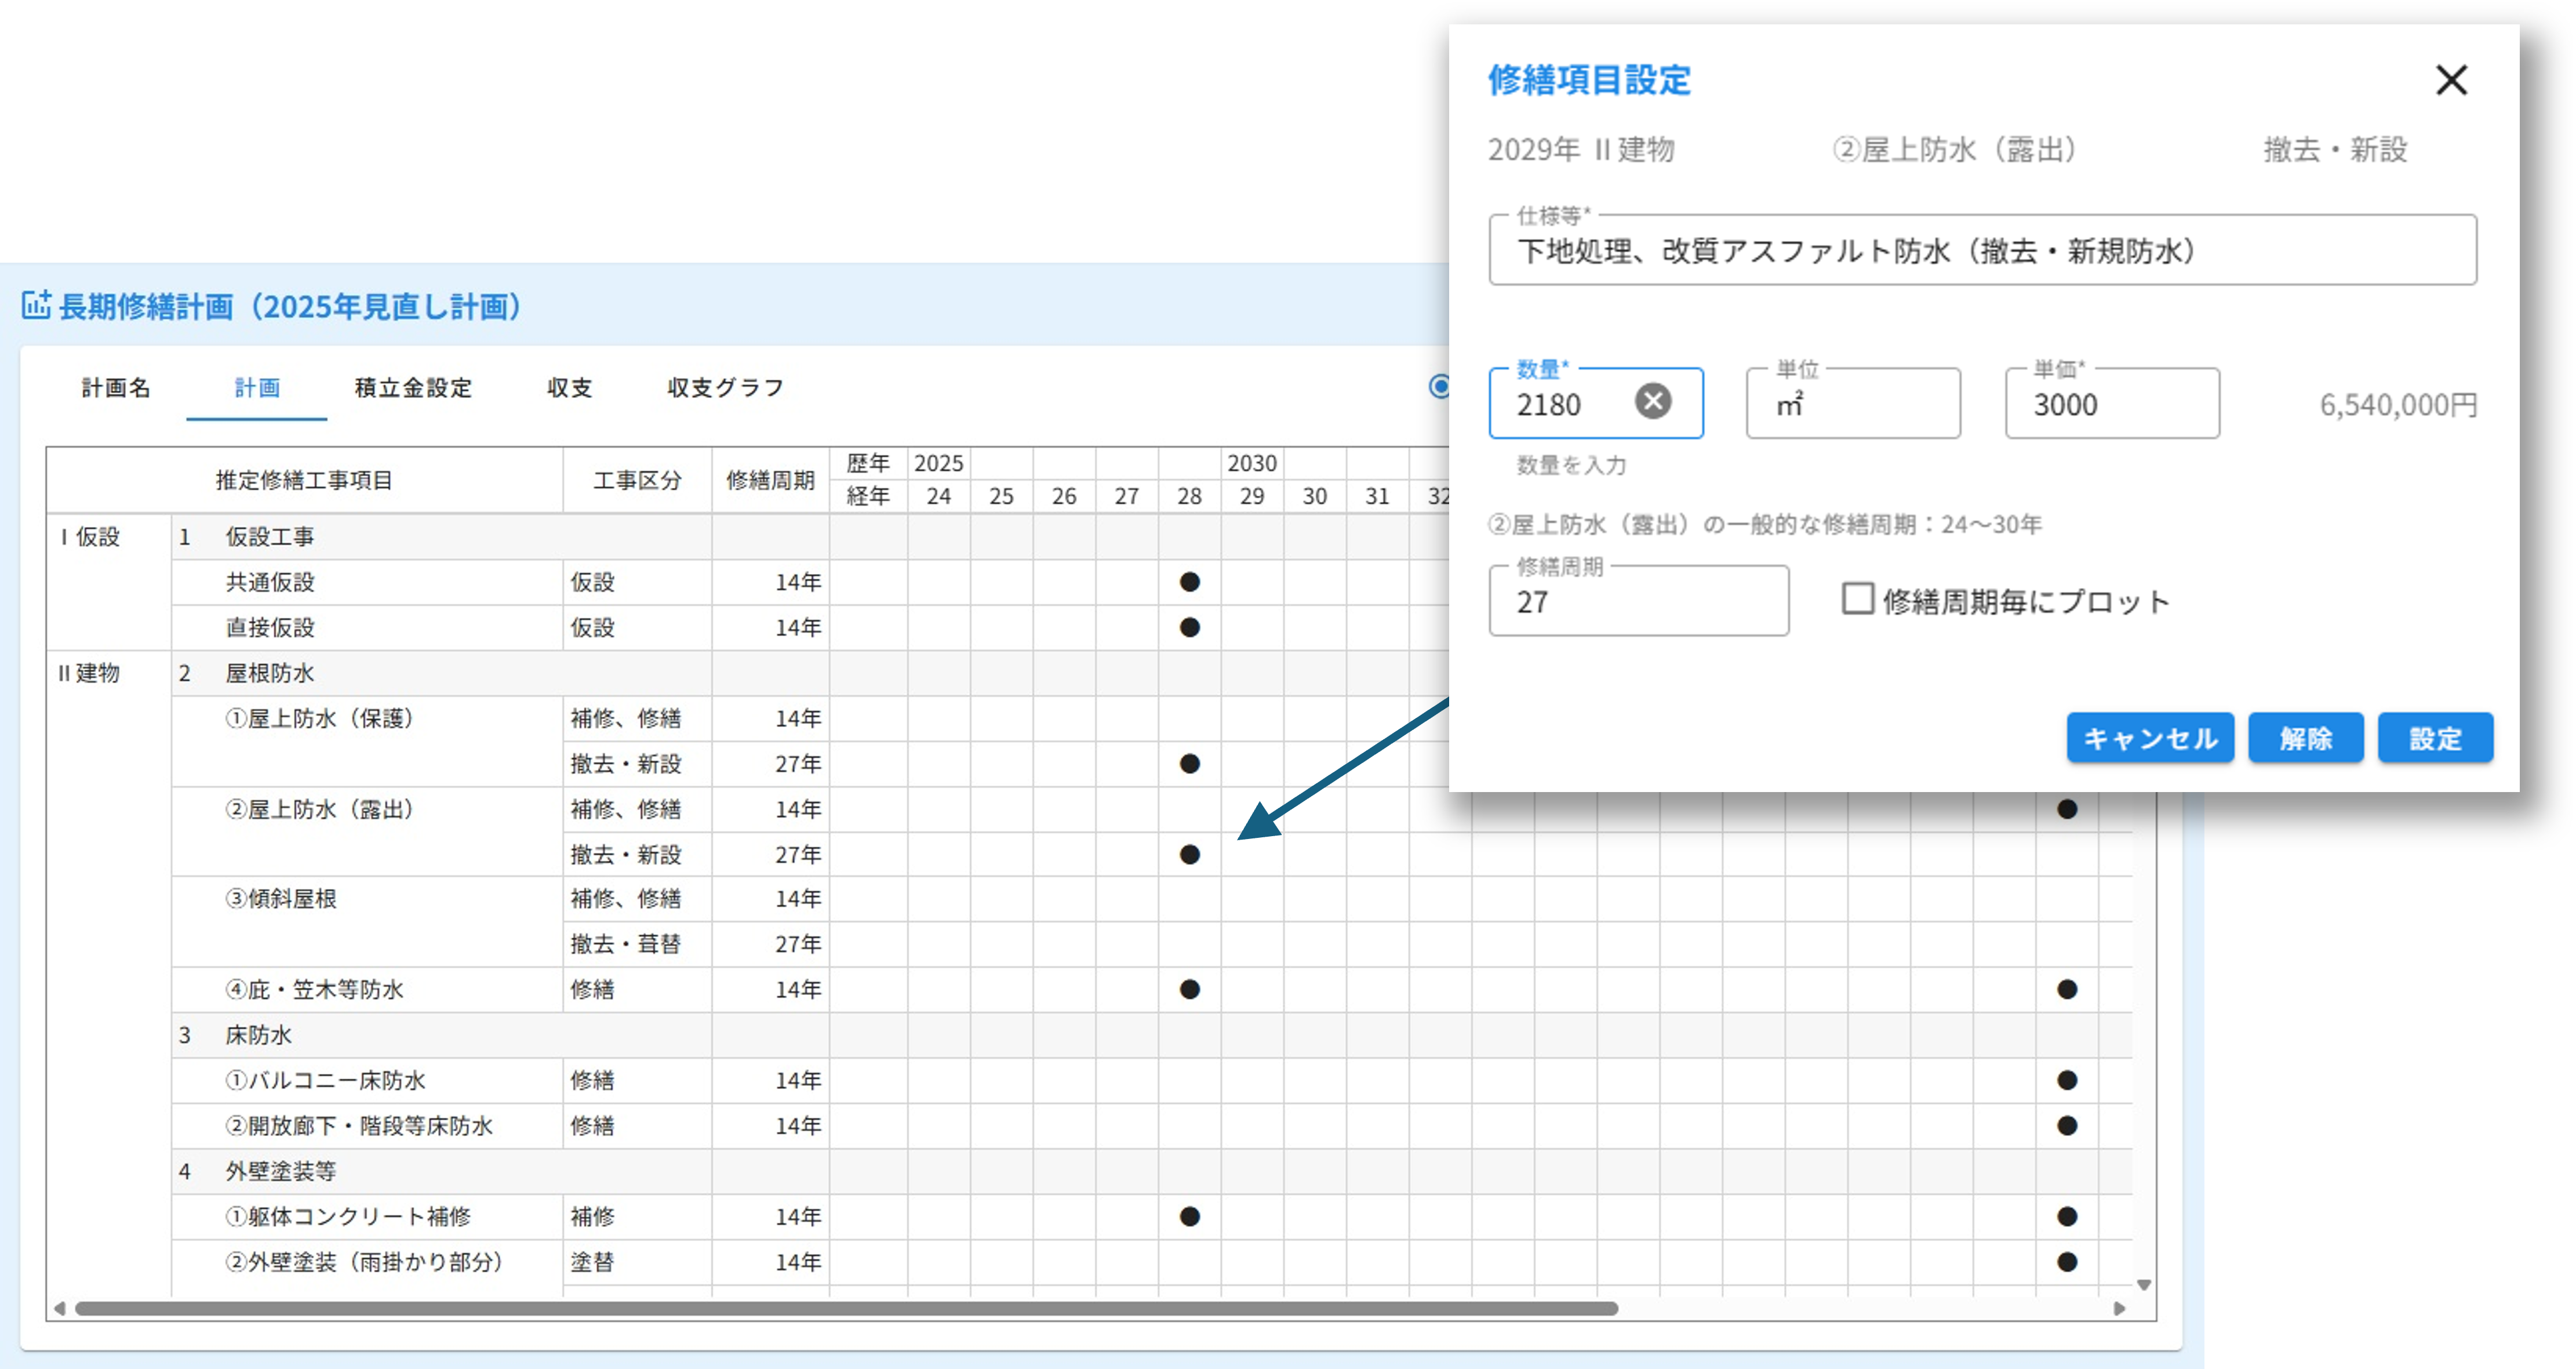Click the ①屋上防水（保護）撤去・新設 dot in year 28
Screen dimensions: 2576x1369
coord(1189,763)
